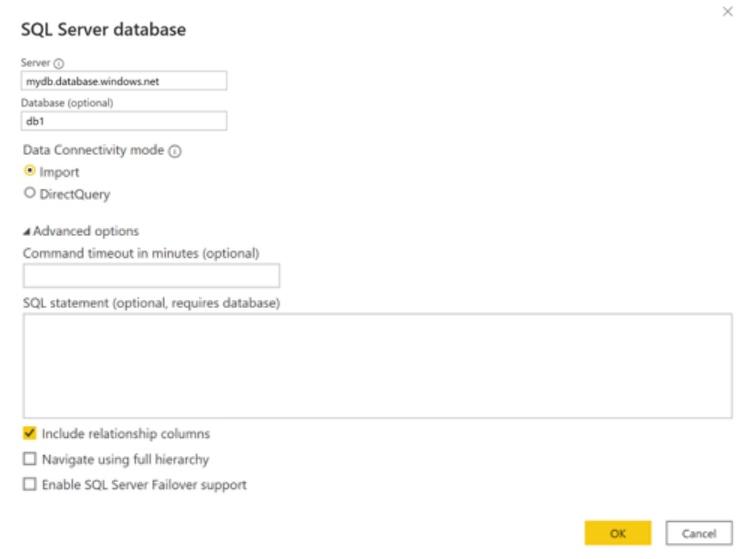The height and width of the screenshot is (559, 743).
Task: Click the "SQL Server database" dialog title
Action: (x=103, y=30)
